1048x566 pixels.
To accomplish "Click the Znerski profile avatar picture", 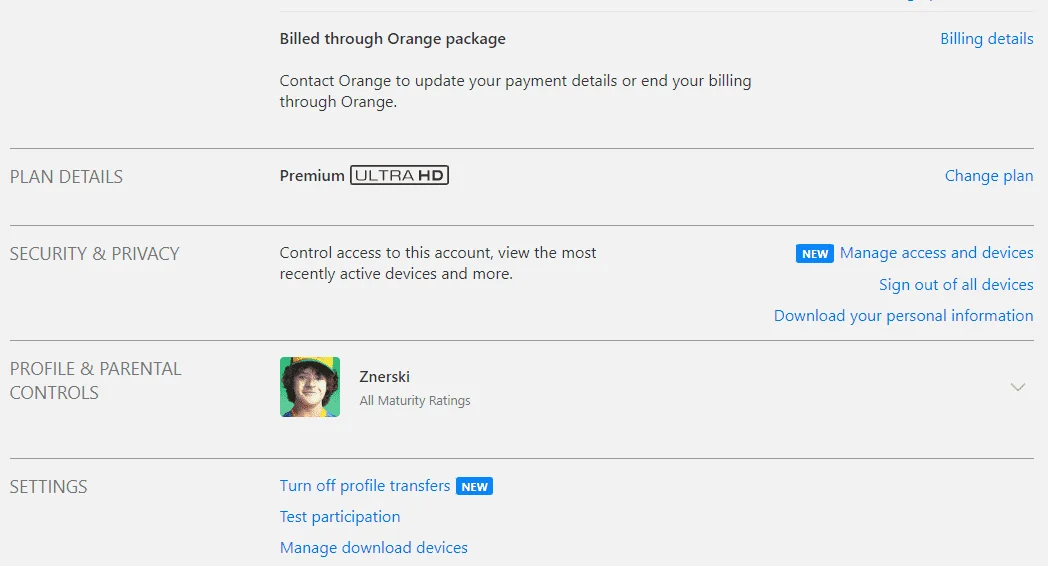I will coord(309,387).
